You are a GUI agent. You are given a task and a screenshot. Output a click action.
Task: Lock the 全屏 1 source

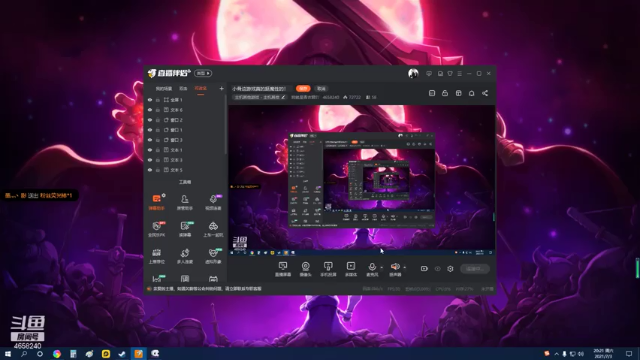(x=158, y=100)
